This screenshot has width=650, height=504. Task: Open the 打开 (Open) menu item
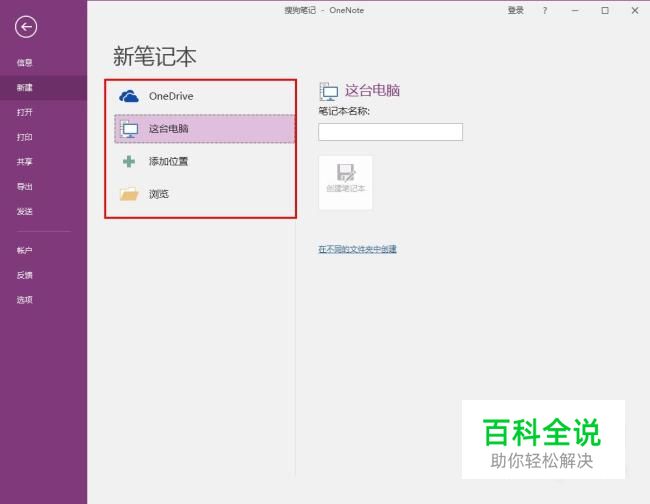pos(24,112)
